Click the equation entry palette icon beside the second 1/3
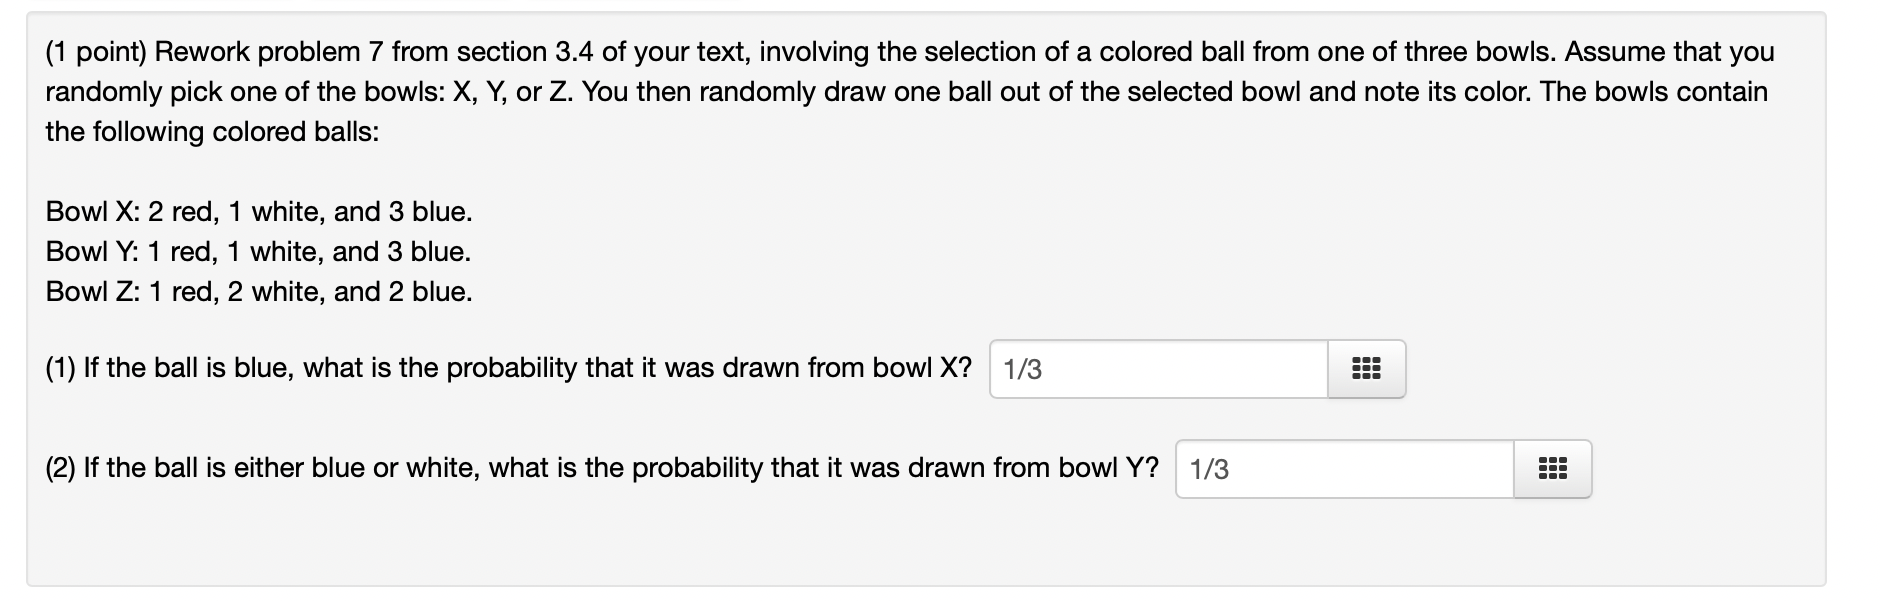The height and width of the screenshot is (601, 1880). pos(1551,468)
